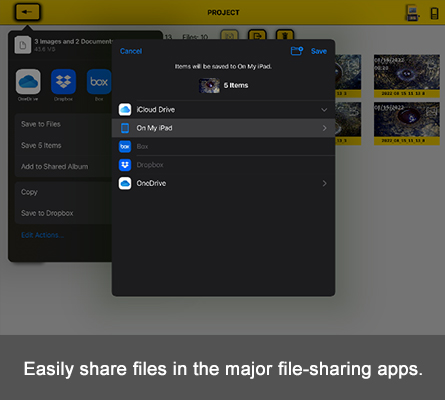Click the 5 Items preview thumbnail
The width and height of the screenshot is (445, 400).
[x=209, y=85]
